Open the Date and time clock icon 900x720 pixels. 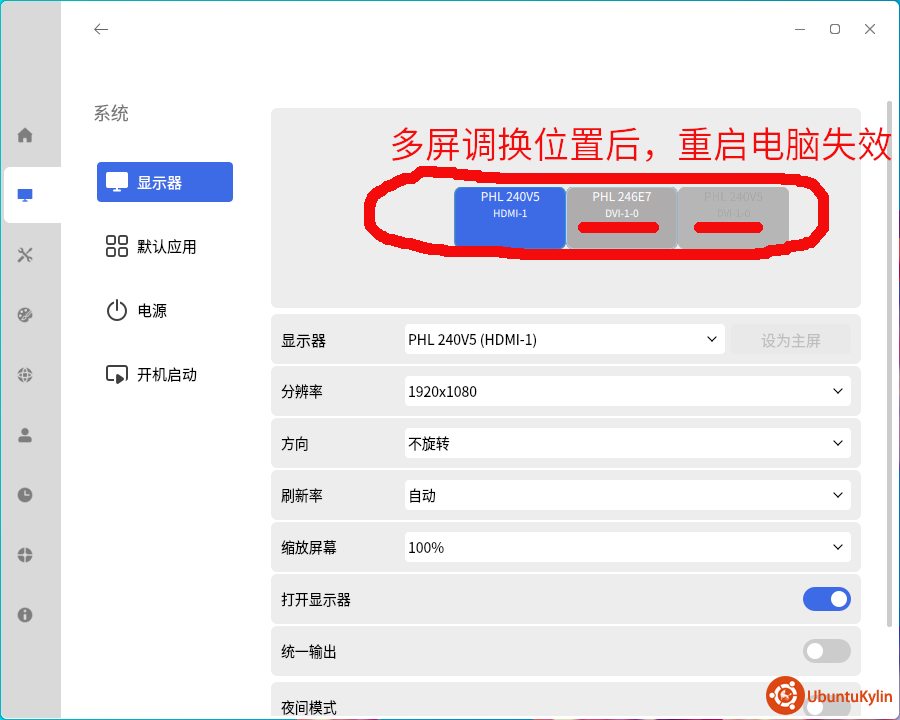click(x=25, y=495)
